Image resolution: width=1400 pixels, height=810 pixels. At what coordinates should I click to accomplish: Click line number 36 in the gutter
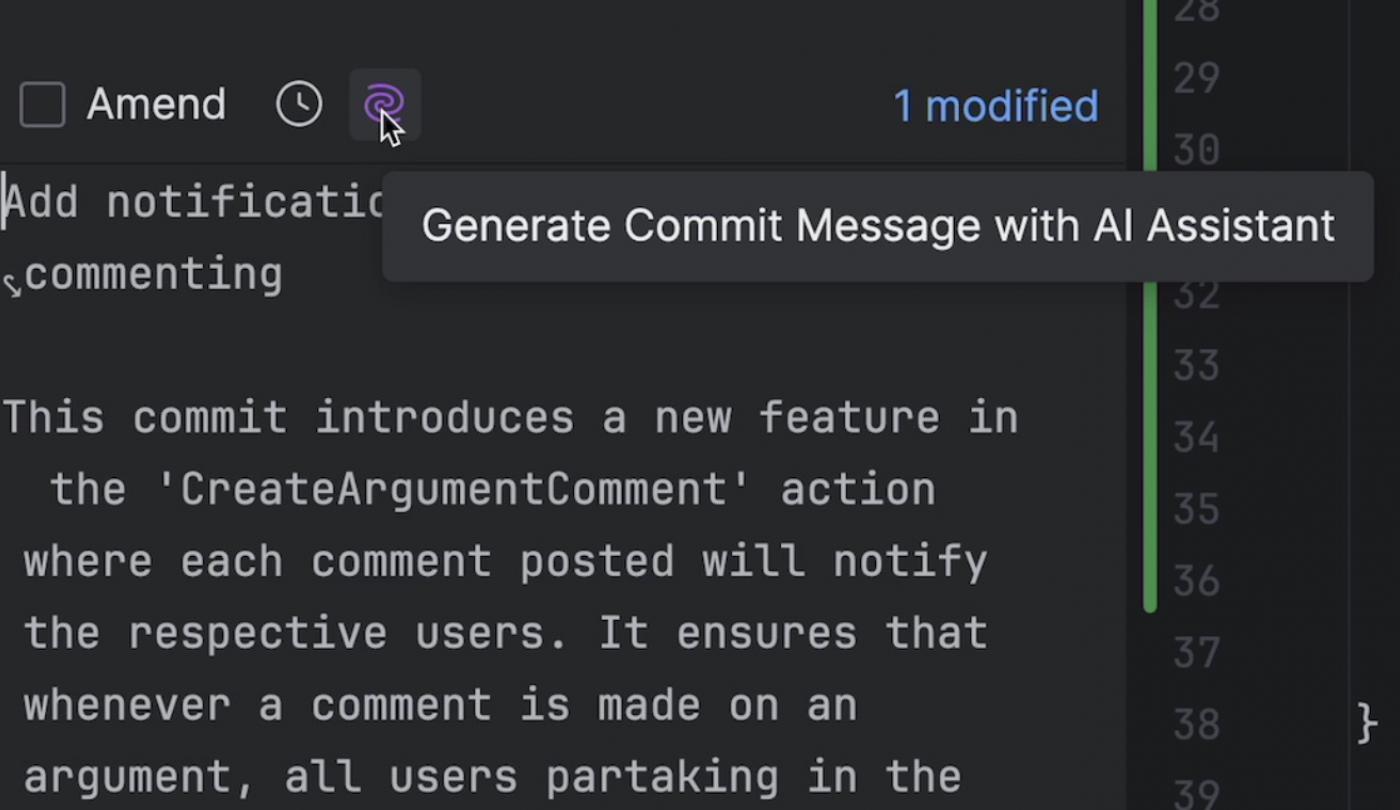(x=1196, y=581)
